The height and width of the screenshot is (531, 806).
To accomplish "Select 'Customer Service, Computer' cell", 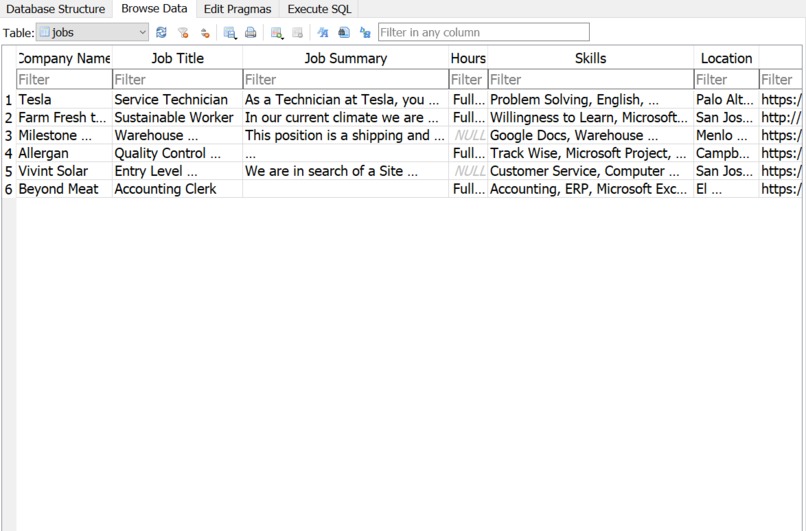I will pyautogui.click(x=591, y=171).
